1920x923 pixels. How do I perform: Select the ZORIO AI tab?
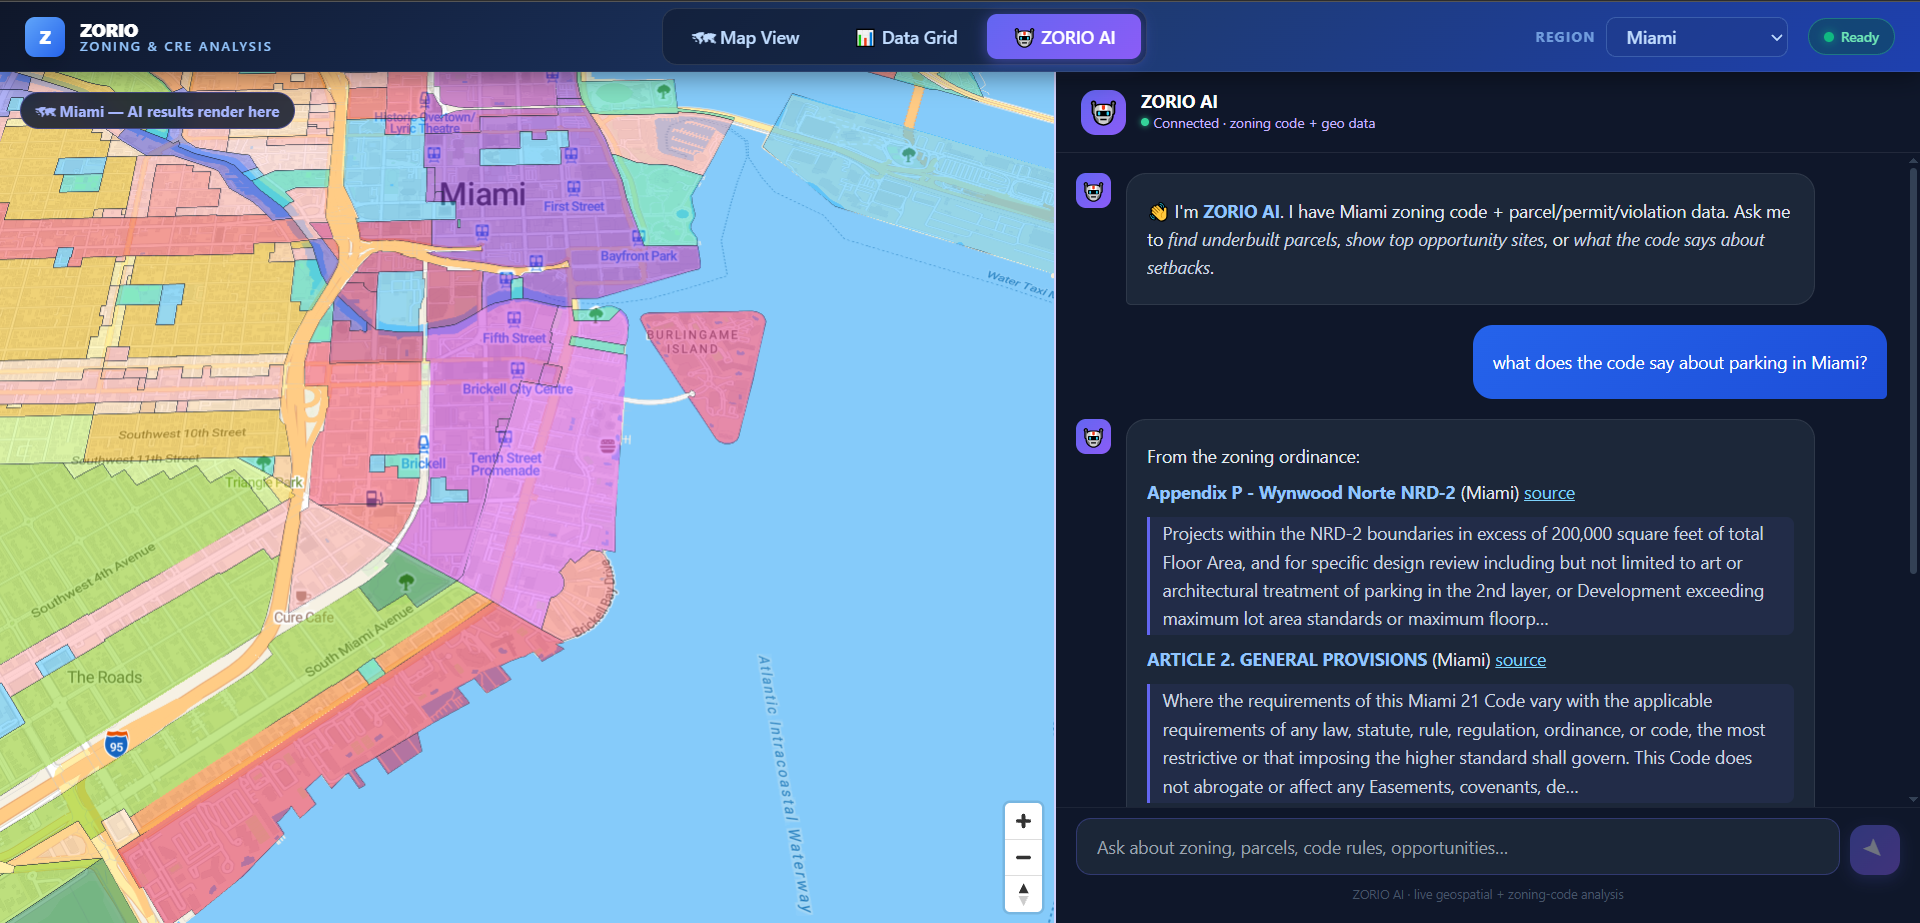[1064, 37]
